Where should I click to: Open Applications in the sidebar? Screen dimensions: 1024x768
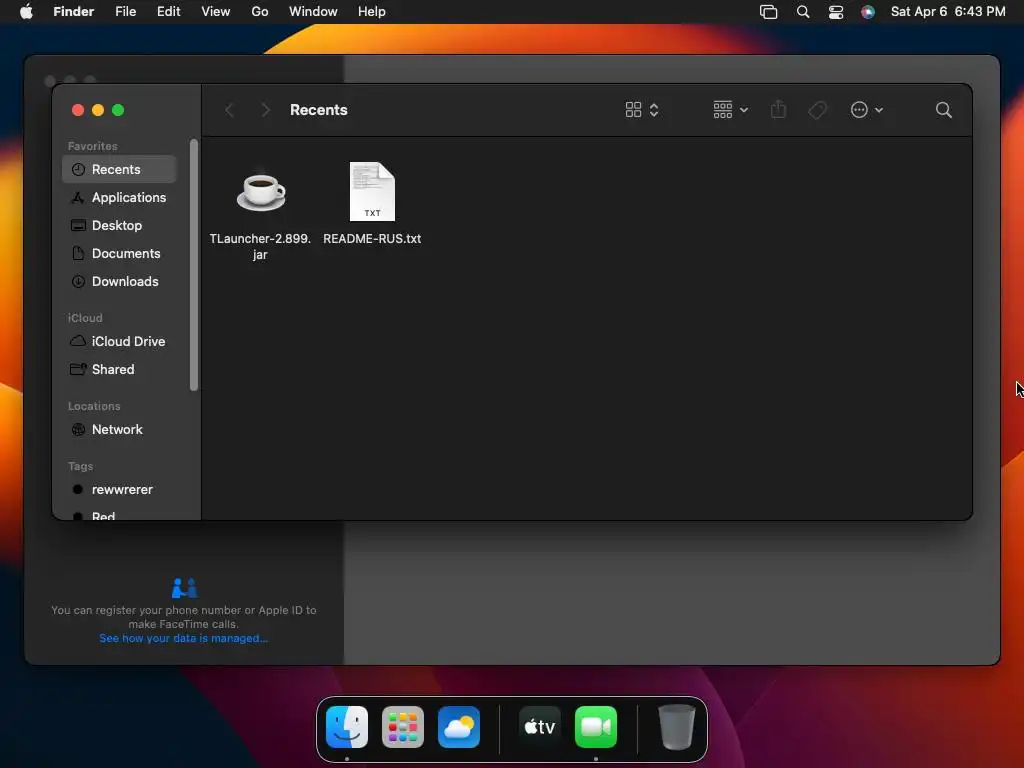[120, 197]
